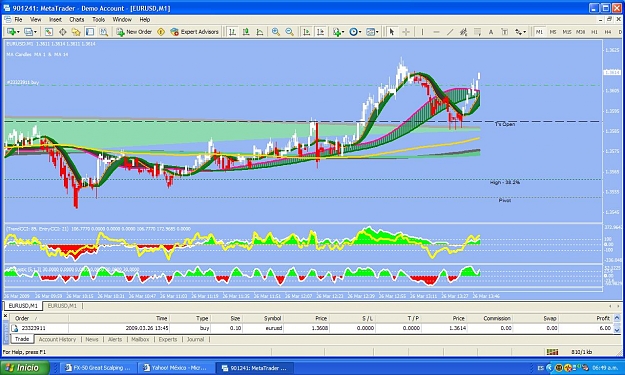
Task: Expand the arrows objects dropdown arrow
Action: coord(525,32)
